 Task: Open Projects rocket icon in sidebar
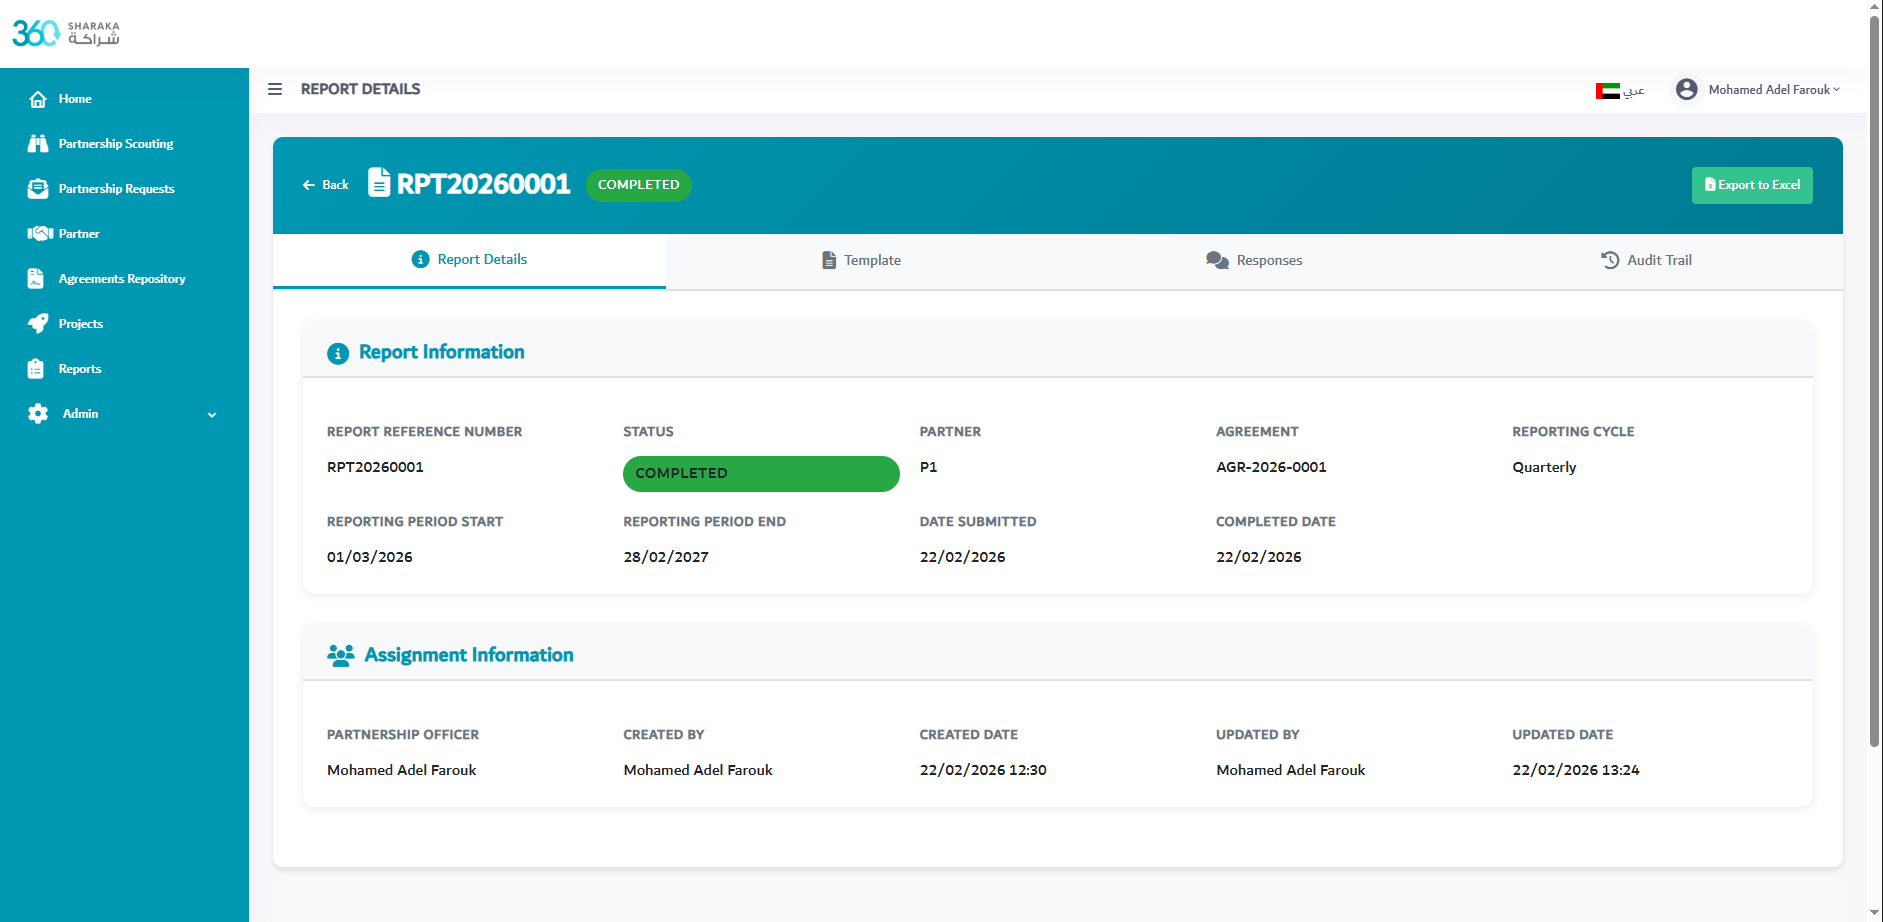38,324
